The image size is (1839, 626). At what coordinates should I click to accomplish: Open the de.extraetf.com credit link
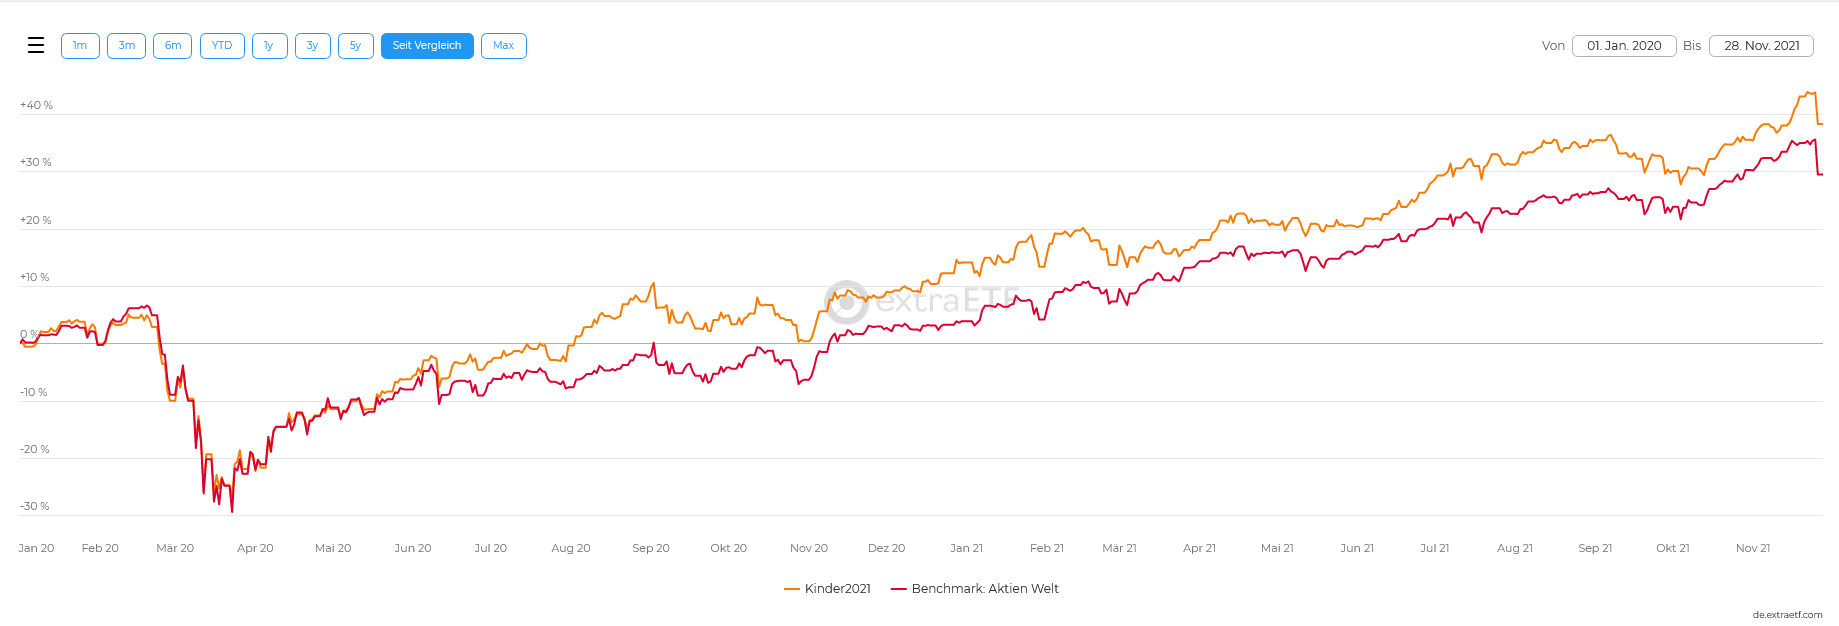[1787, 615]
